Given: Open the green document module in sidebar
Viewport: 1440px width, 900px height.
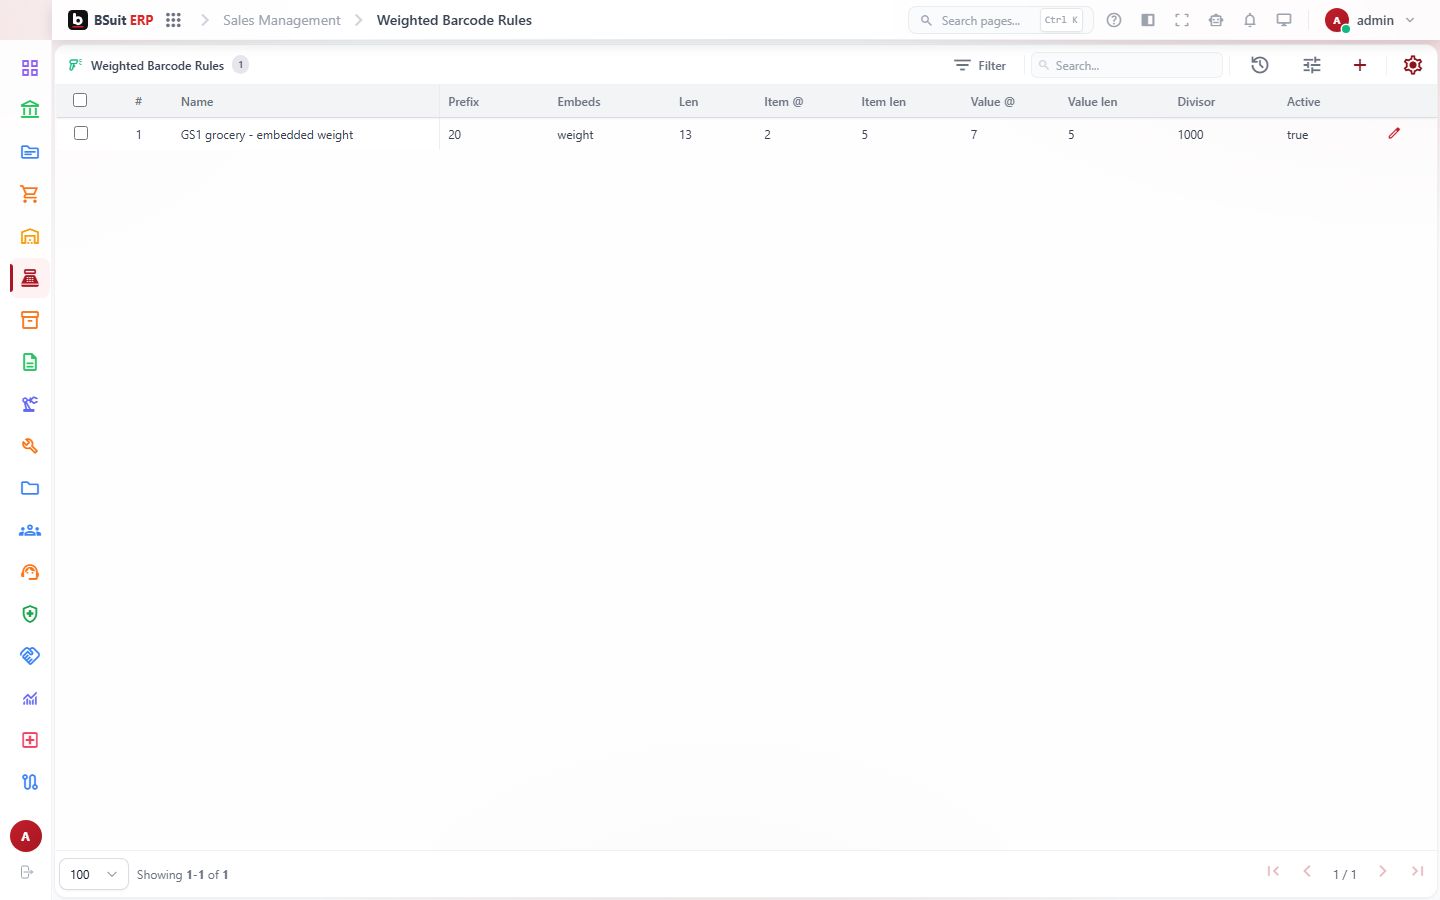Looking at the screenshot, I should 30,362.
